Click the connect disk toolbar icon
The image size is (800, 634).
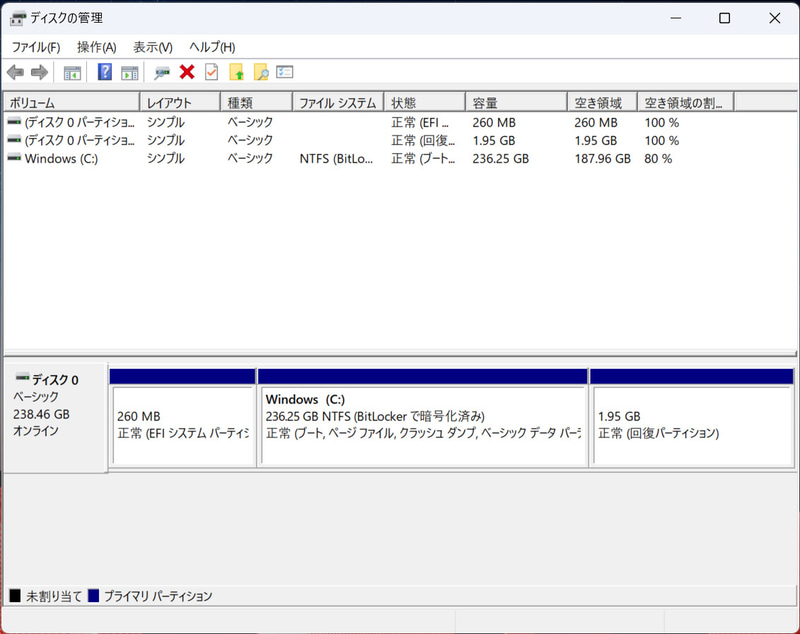tap(162, 73)
